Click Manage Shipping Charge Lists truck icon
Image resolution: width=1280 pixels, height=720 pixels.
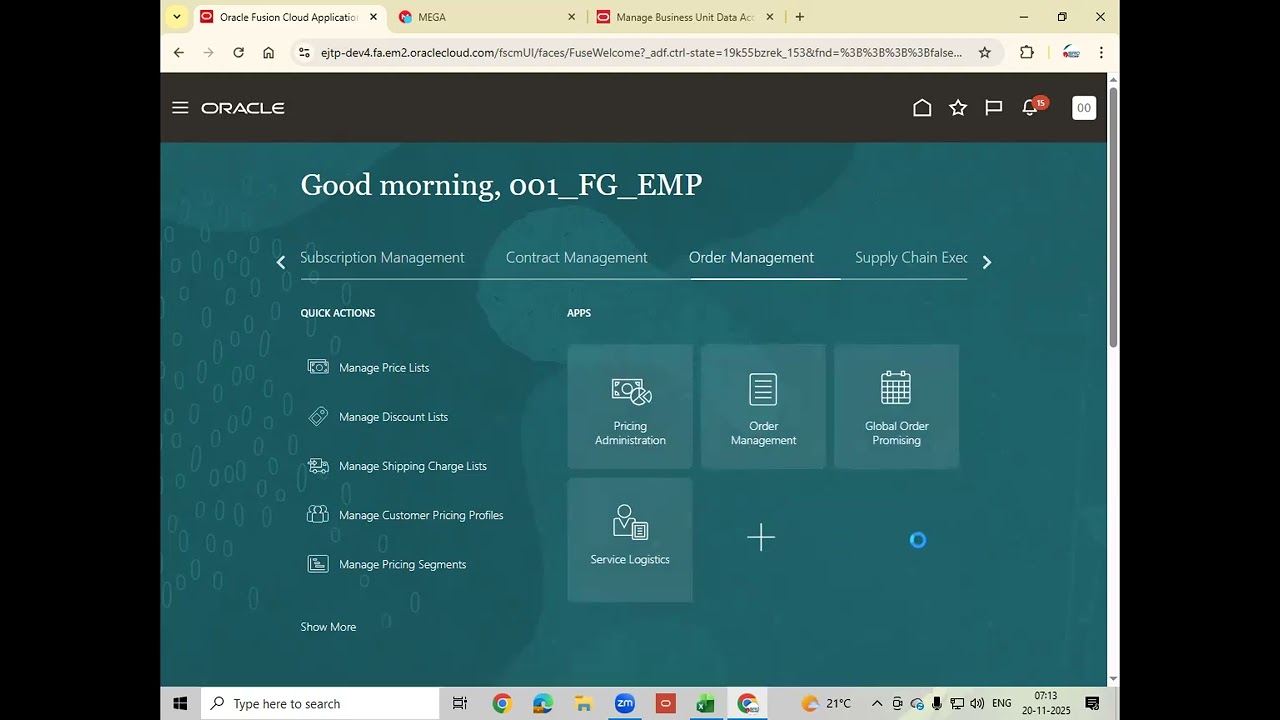[x=318, y=465]
